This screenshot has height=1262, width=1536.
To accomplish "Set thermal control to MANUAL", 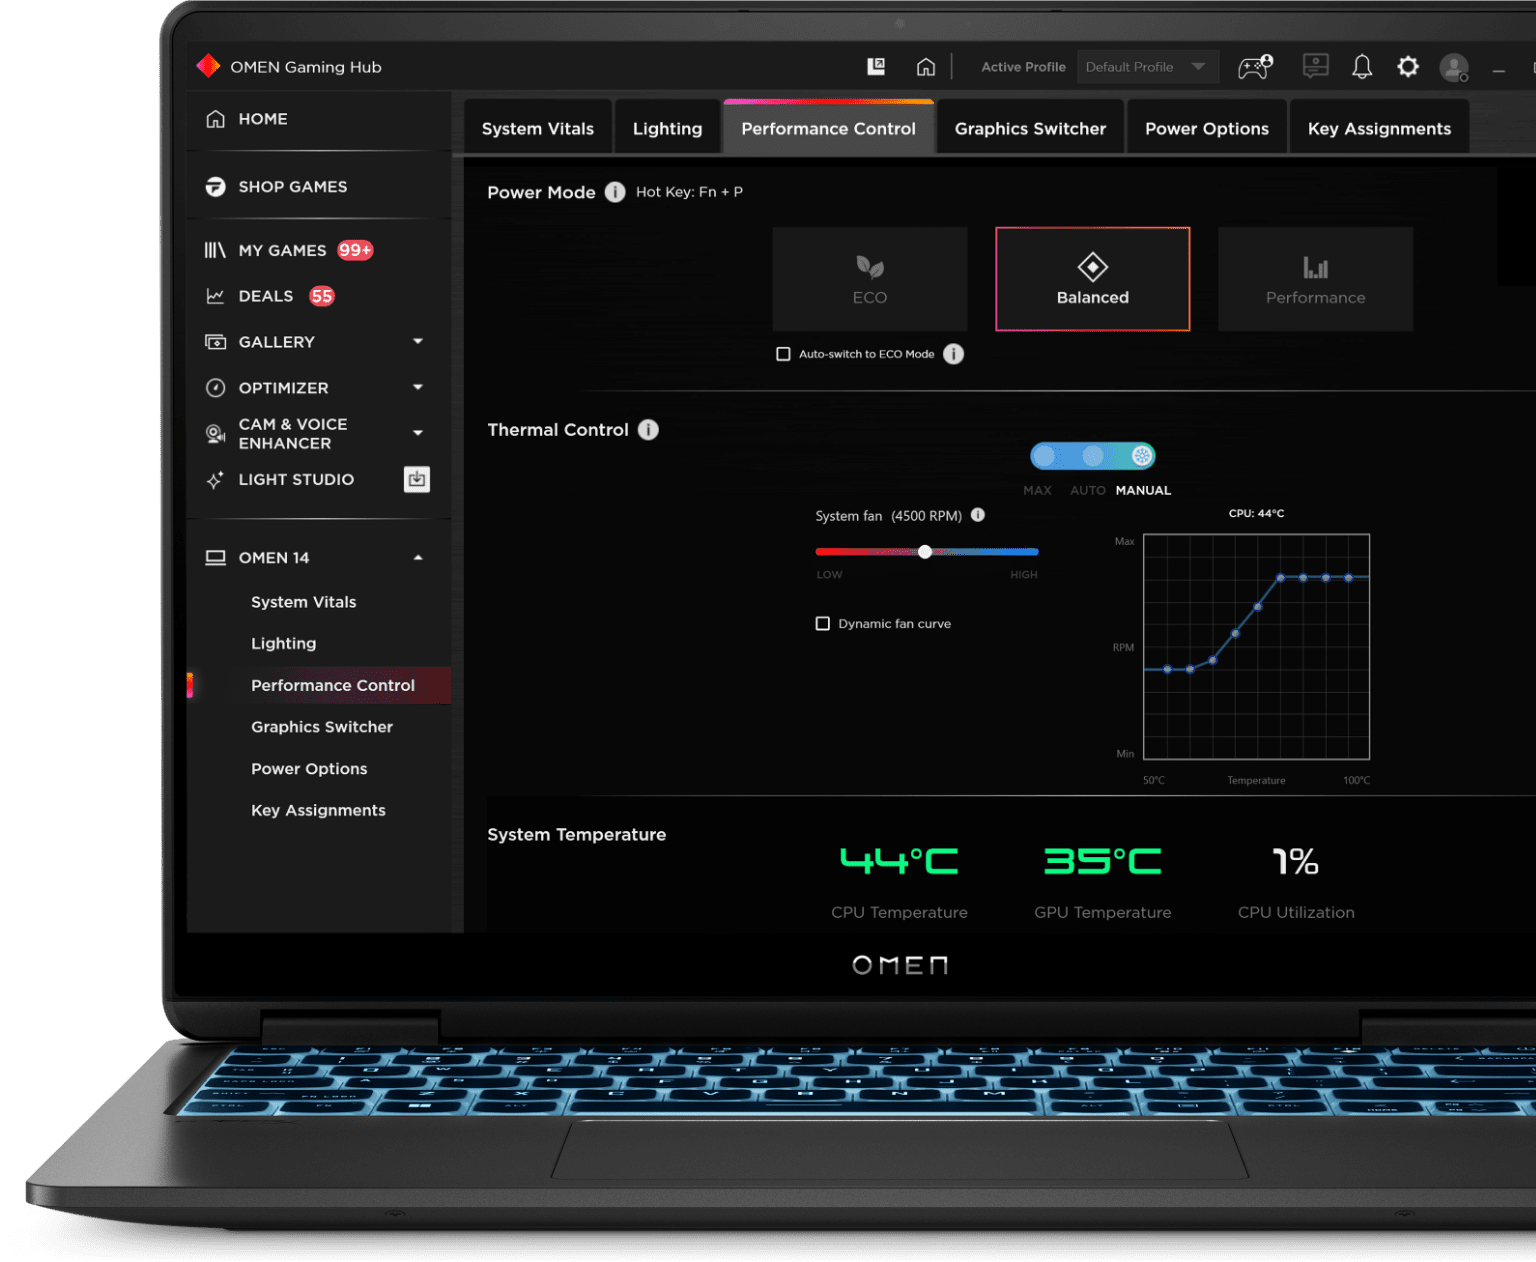I will 1141,456.
